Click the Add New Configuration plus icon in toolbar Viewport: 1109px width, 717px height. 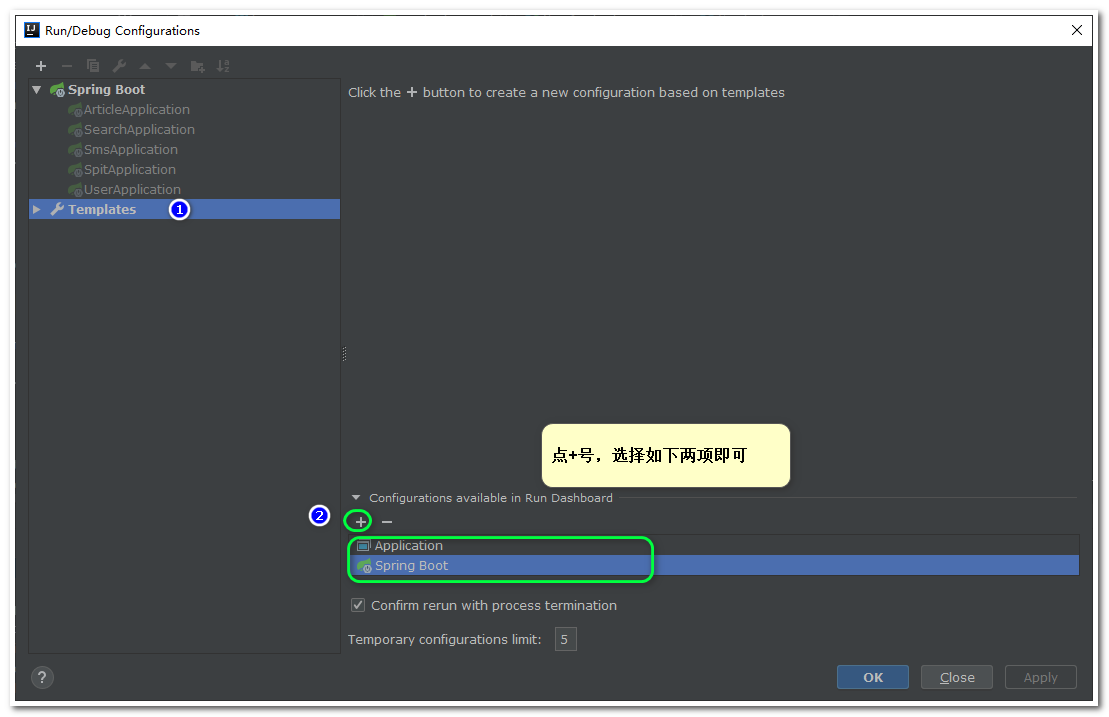pyautogui.click(x=41, y=66)
